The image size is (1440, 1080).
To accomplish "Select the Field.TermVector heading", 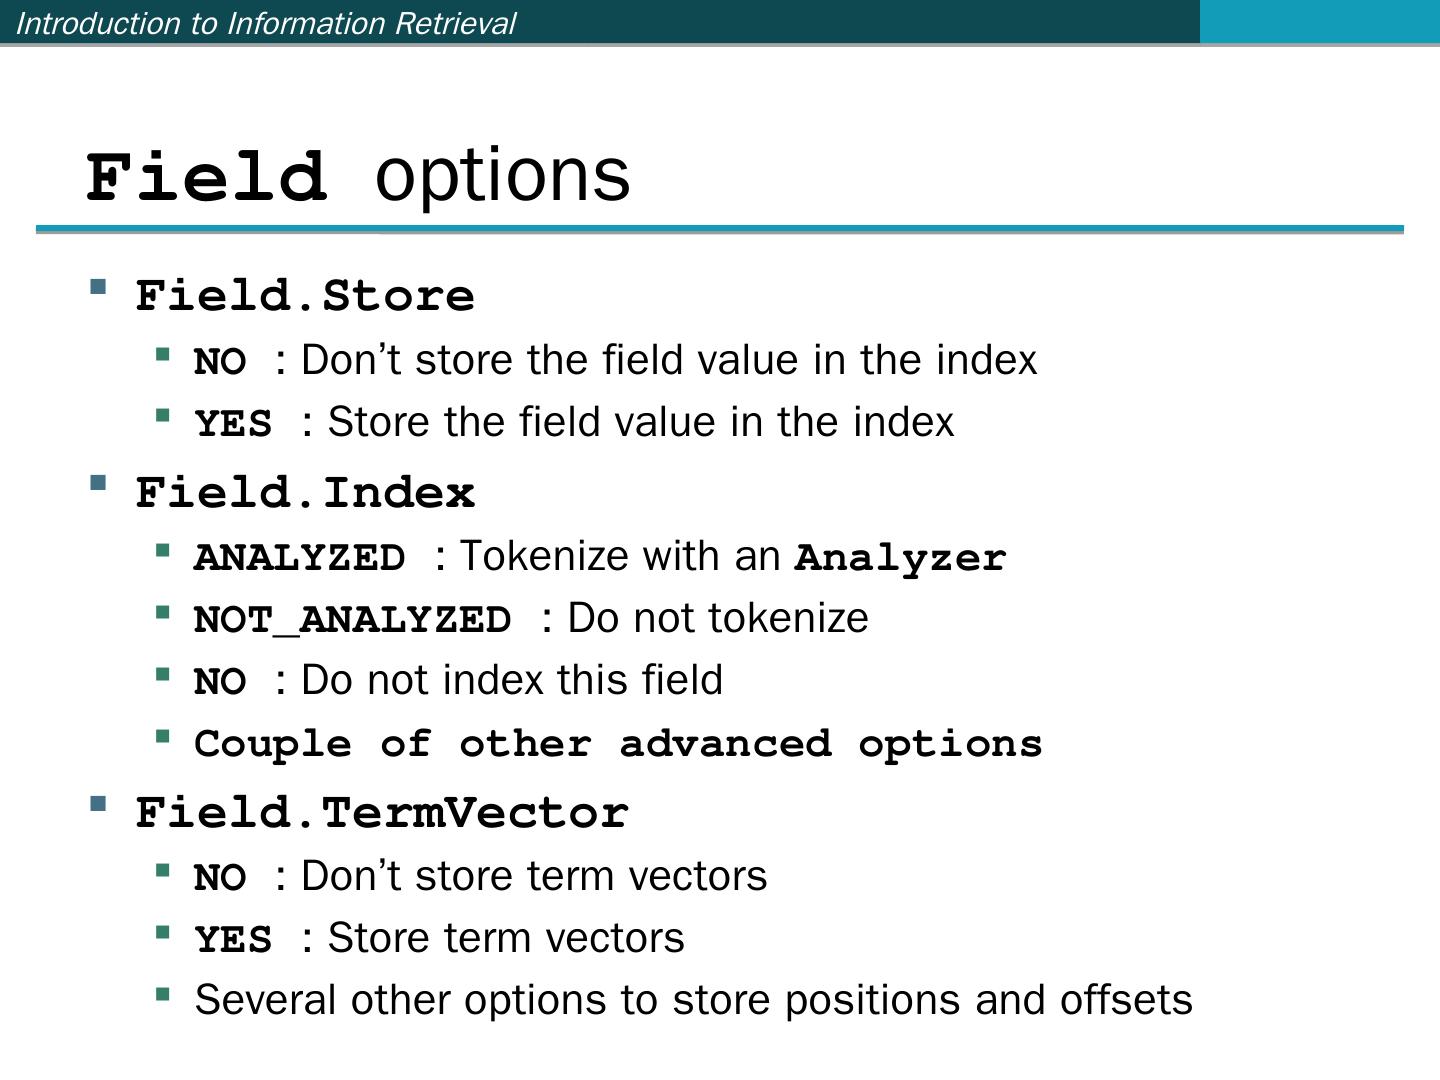I will coord(382,812).
